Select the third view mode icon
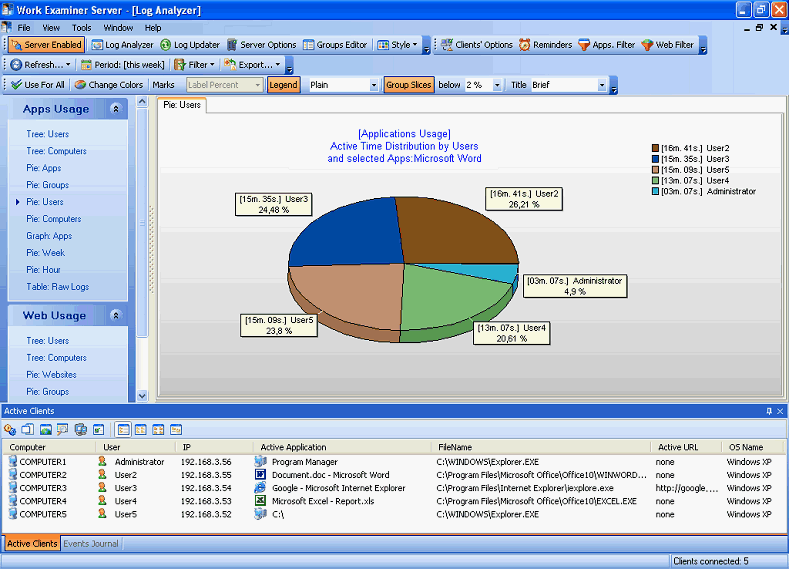The image size is (789, 569). point(158,430)
